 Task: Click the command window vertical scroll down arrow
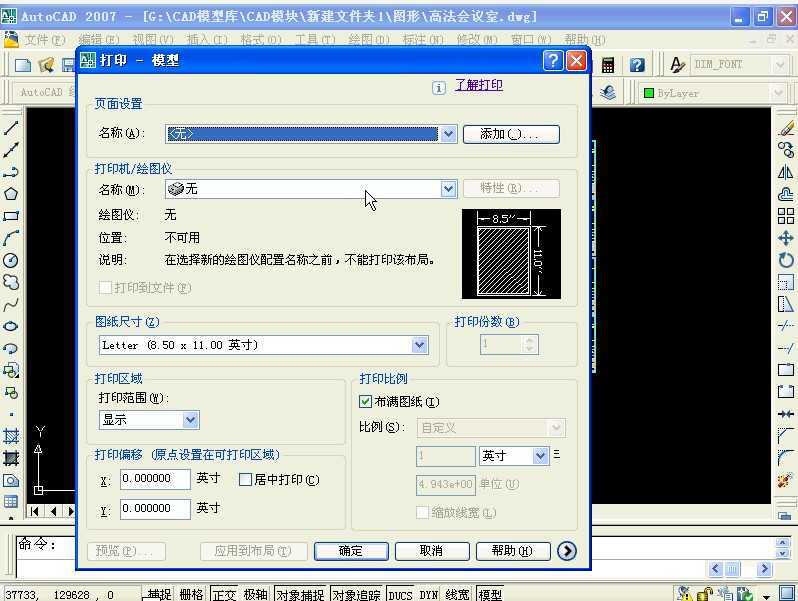(783, 554)
